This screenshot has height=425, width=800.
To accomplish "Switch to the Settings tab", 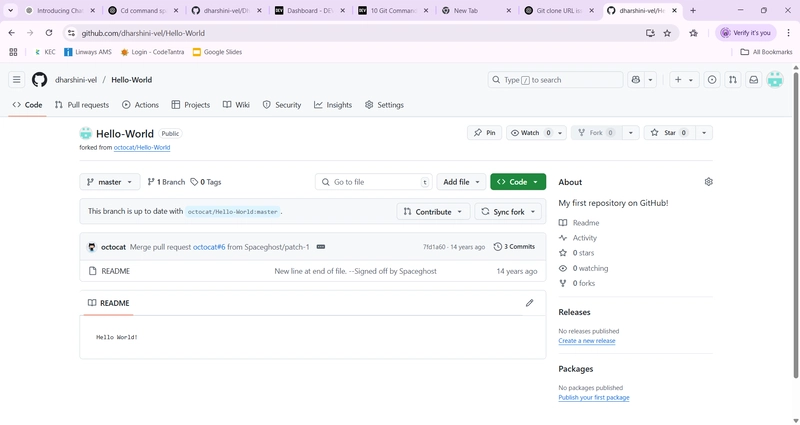I will pyautogui.click(x=384, y=105).
